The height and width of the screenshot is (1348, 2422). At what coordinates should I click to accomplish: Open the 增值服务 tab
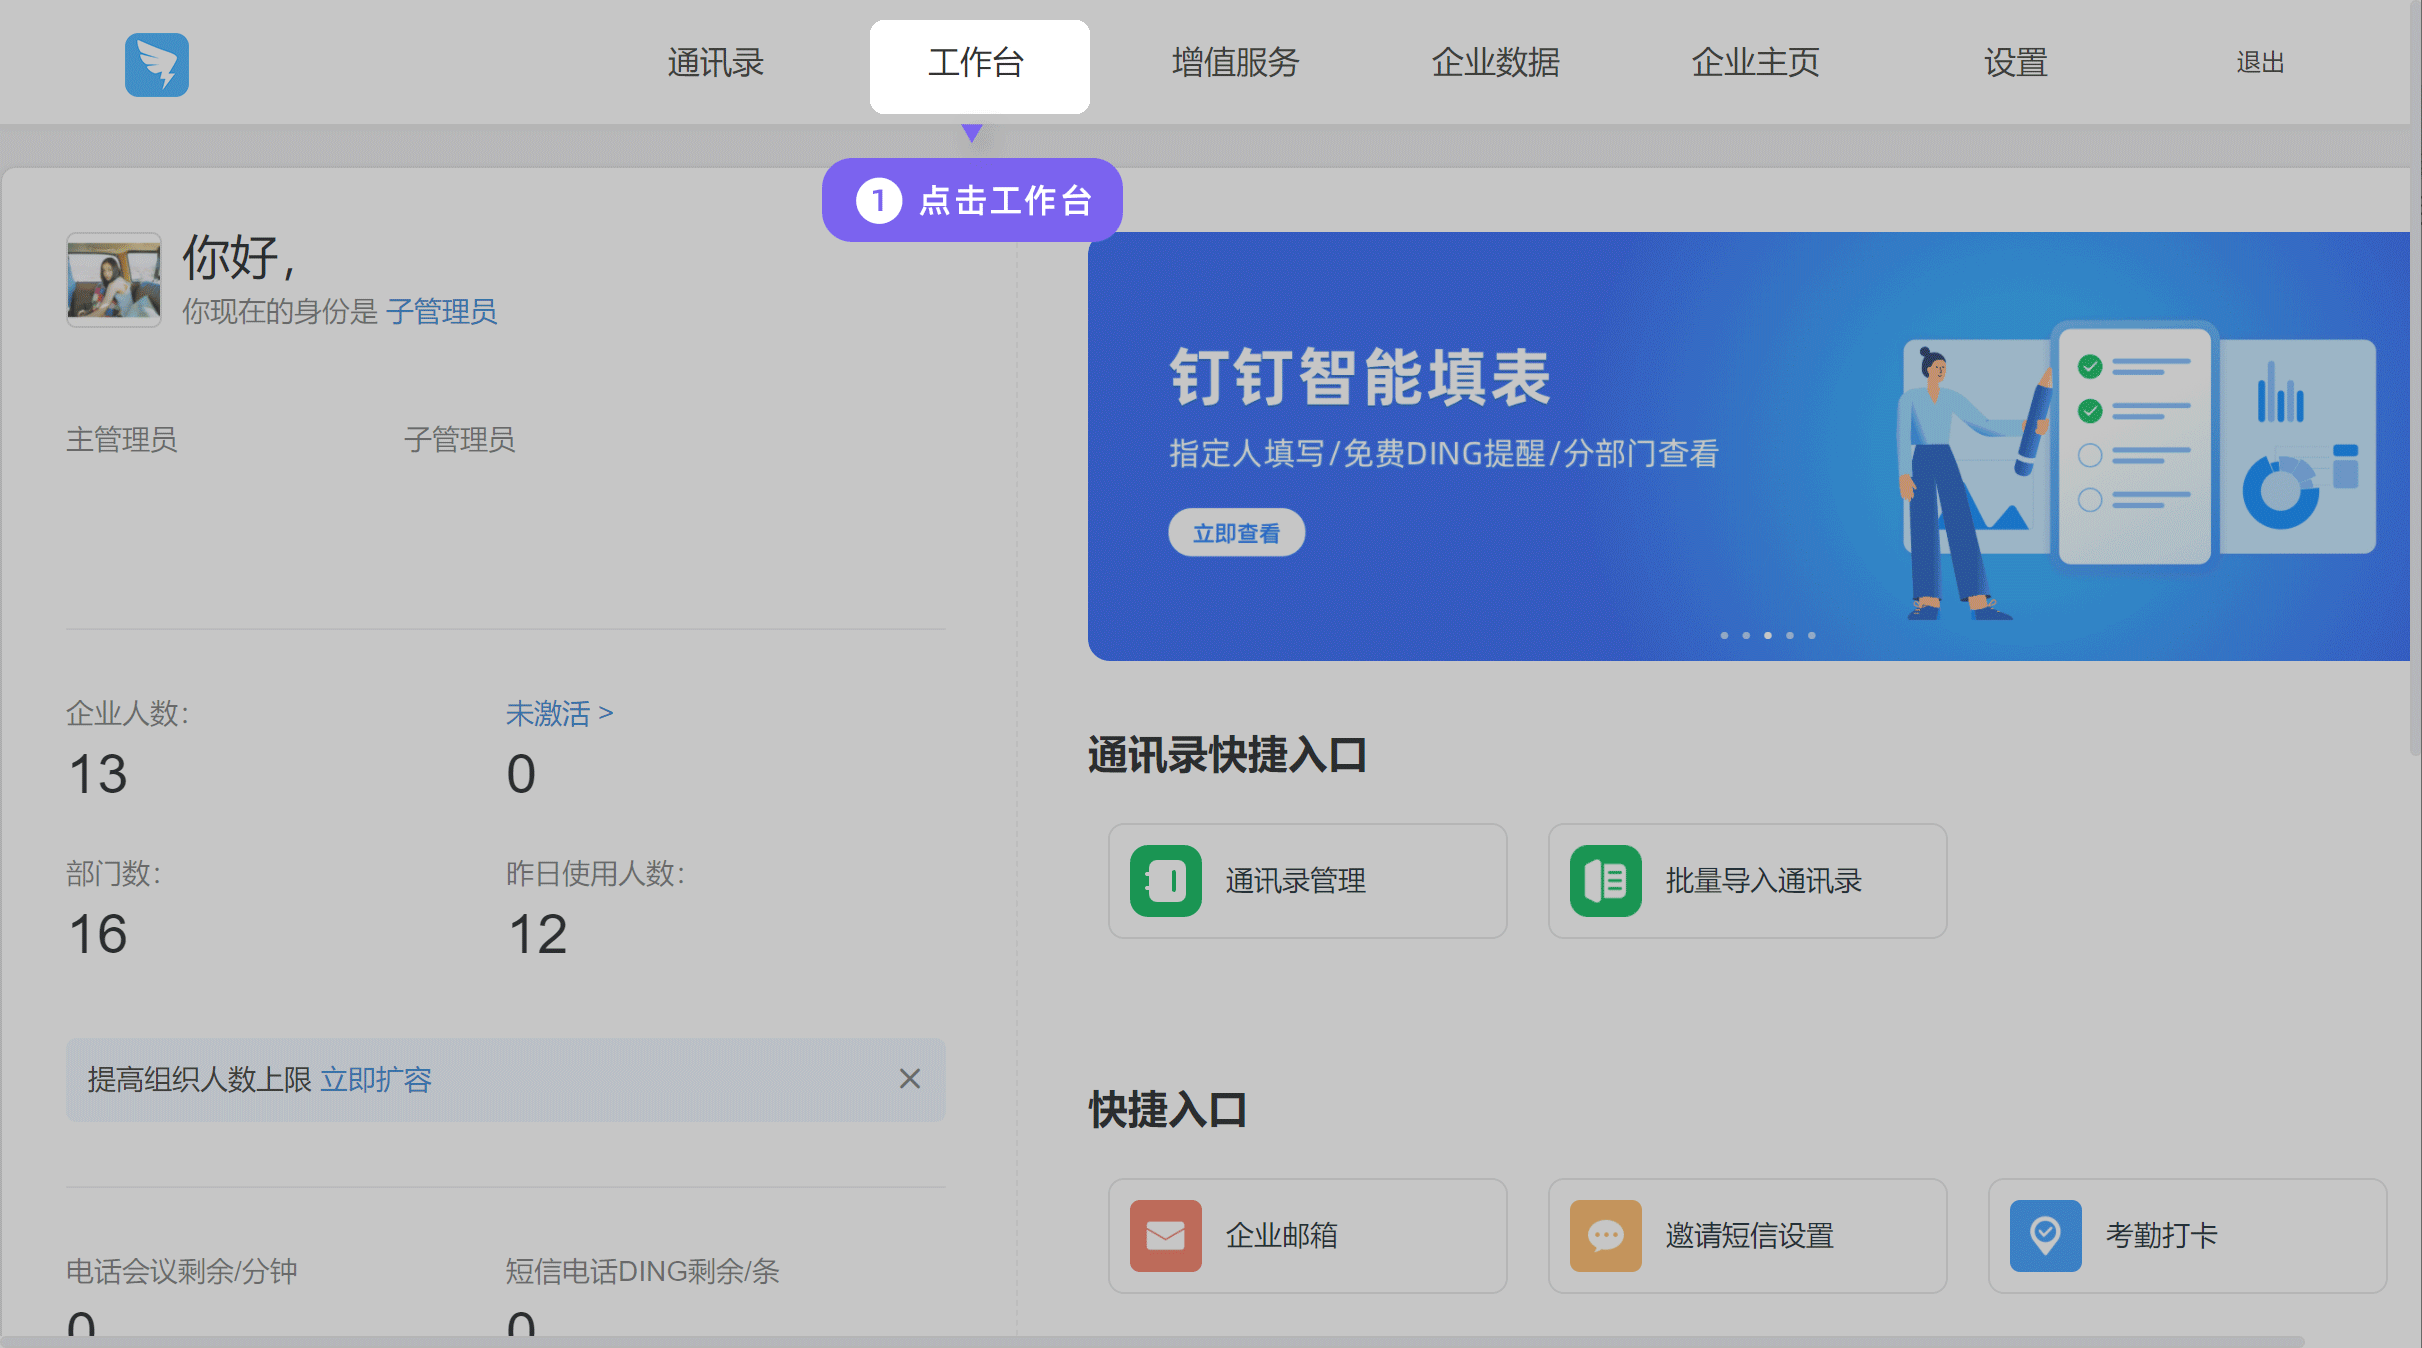coord(1235,63)
